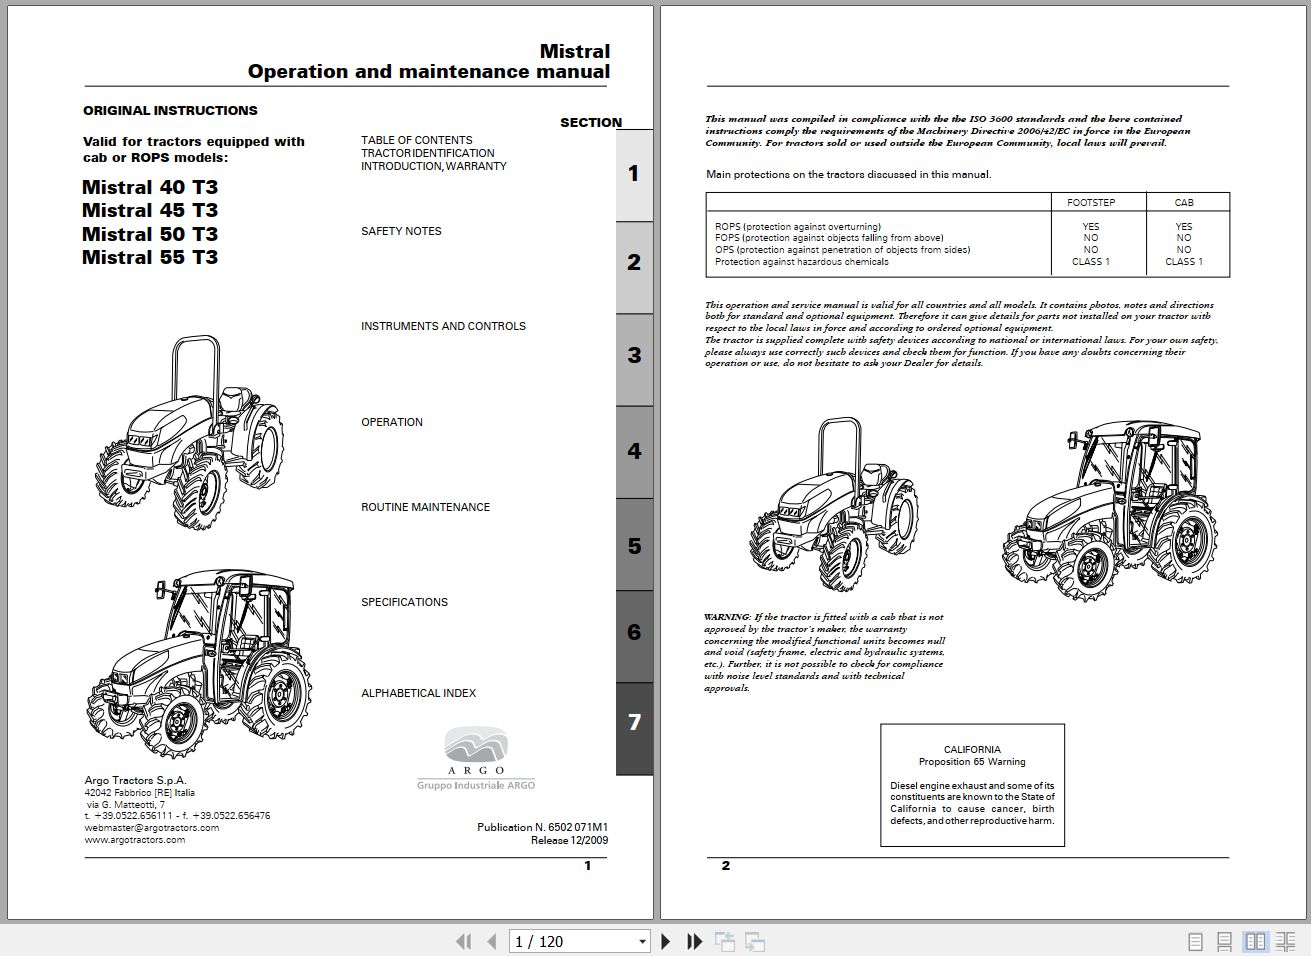1311x956 pixels.
Task: Click Protection against hazardous chemicals row
Action: (x=970, y=262)
